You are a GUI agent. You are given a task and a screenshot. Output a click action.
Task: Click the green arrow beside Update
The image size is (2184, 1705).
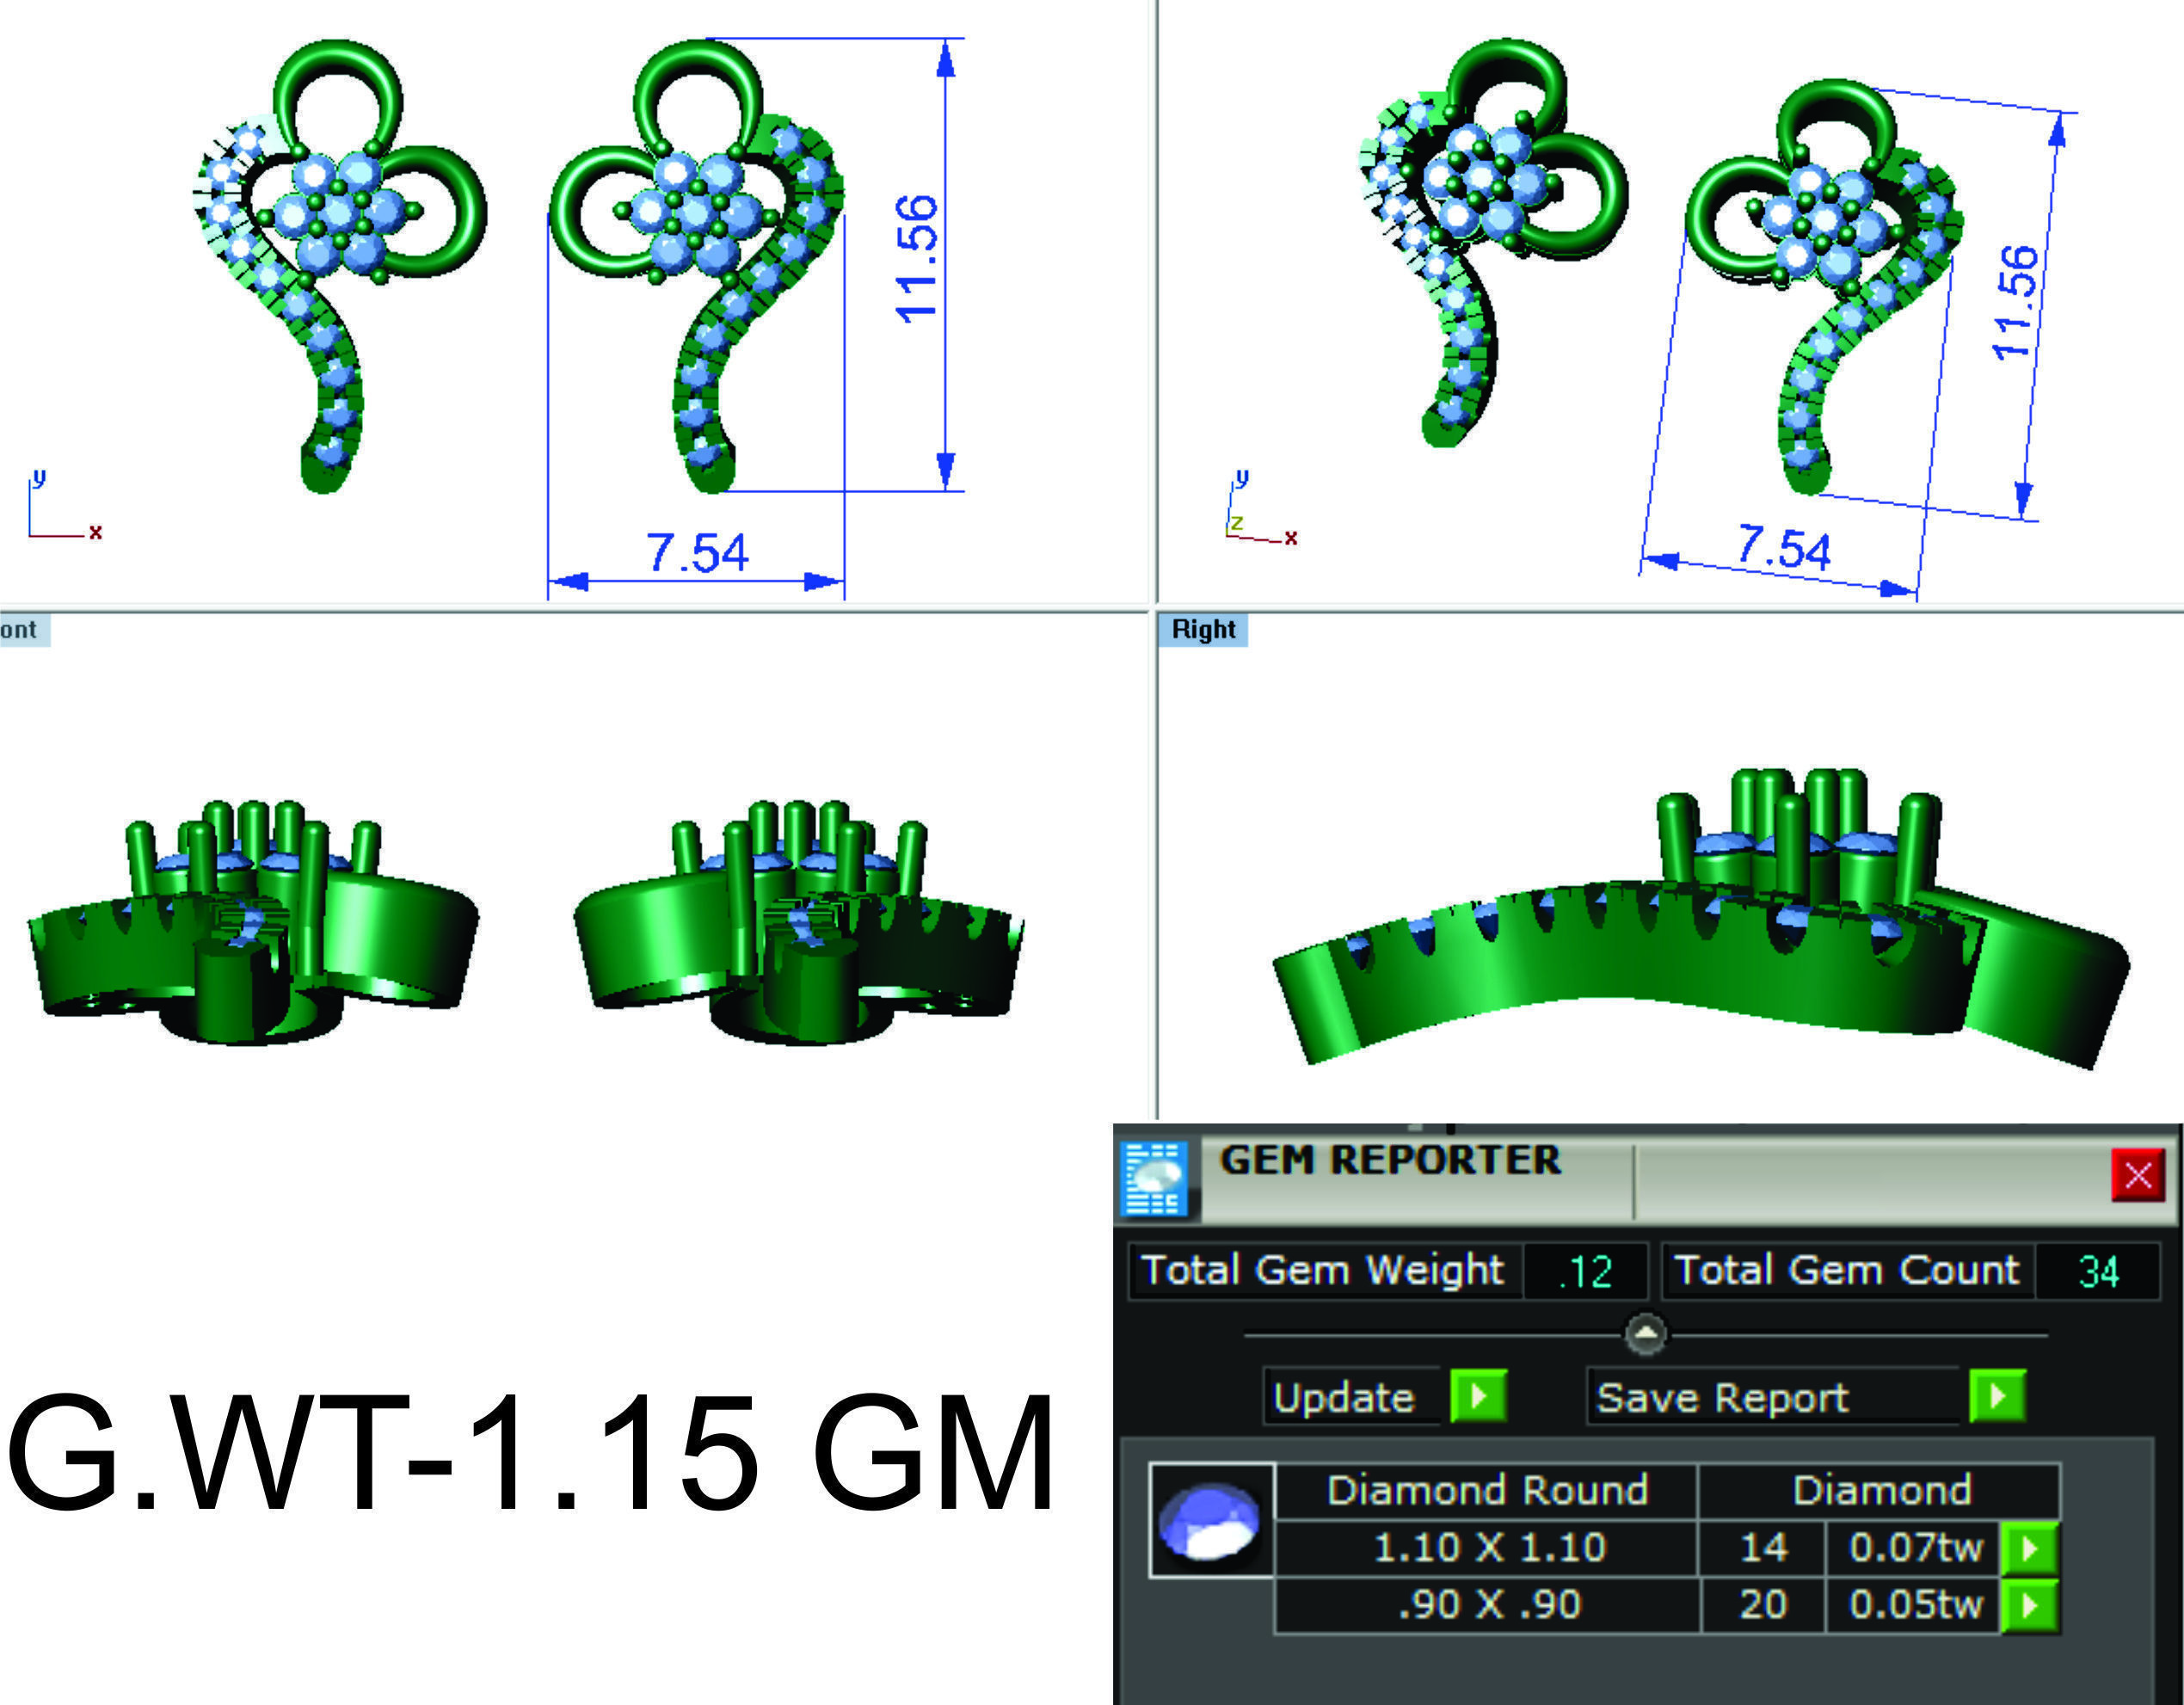click(x=1479, y=1396)
